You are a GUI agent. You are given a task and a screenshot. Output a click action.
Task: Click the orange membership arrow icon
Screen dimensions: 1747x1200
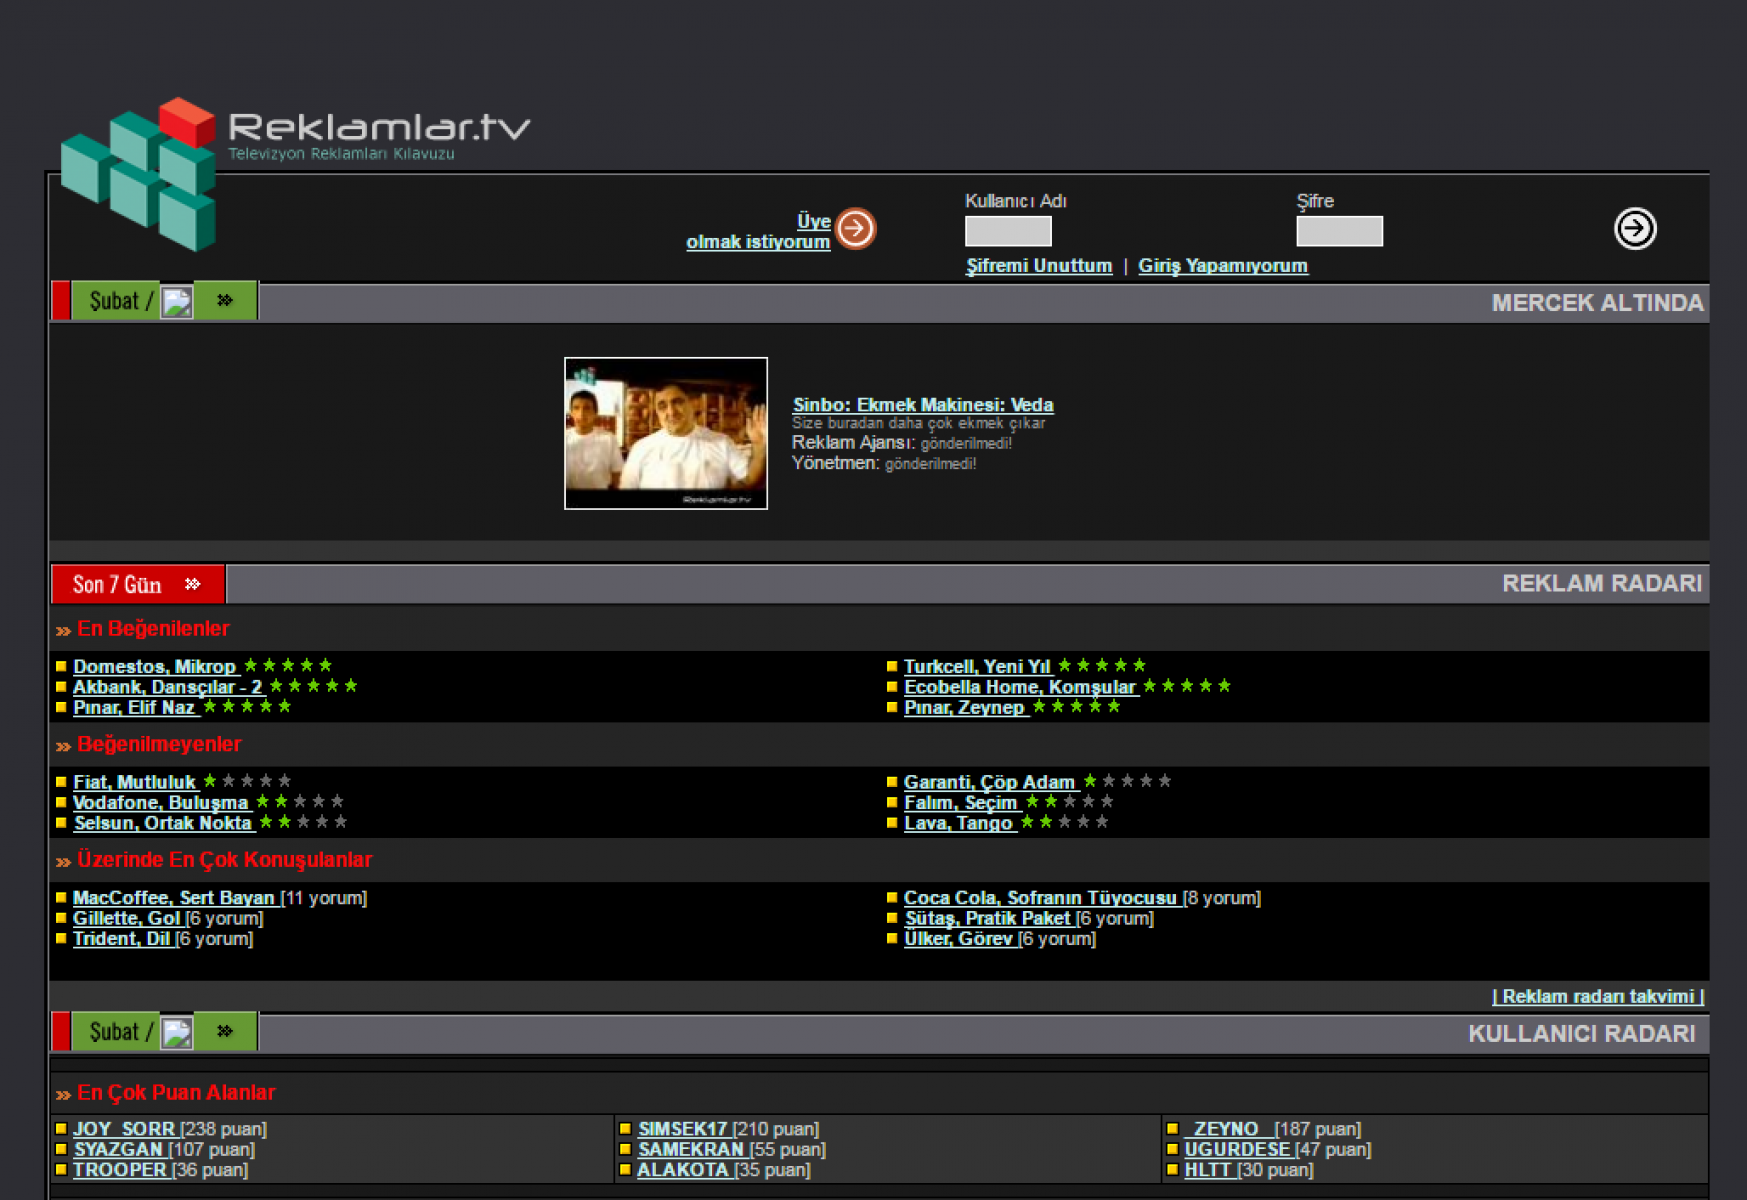pyautogui.click(x=855, y=229)
